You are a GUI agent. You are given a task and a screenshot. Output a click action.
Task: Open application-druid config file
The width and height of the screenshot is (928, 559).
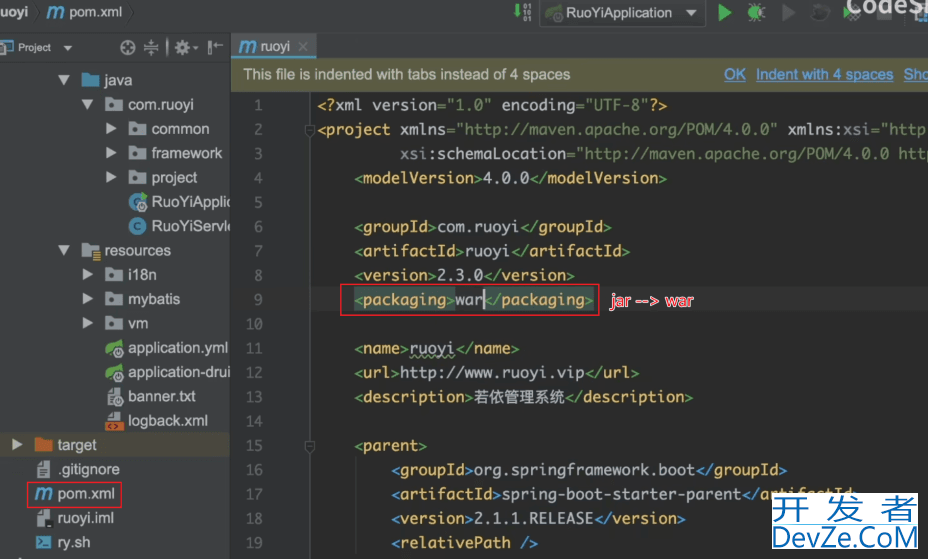pyautogui.click(x=167, y=372)
